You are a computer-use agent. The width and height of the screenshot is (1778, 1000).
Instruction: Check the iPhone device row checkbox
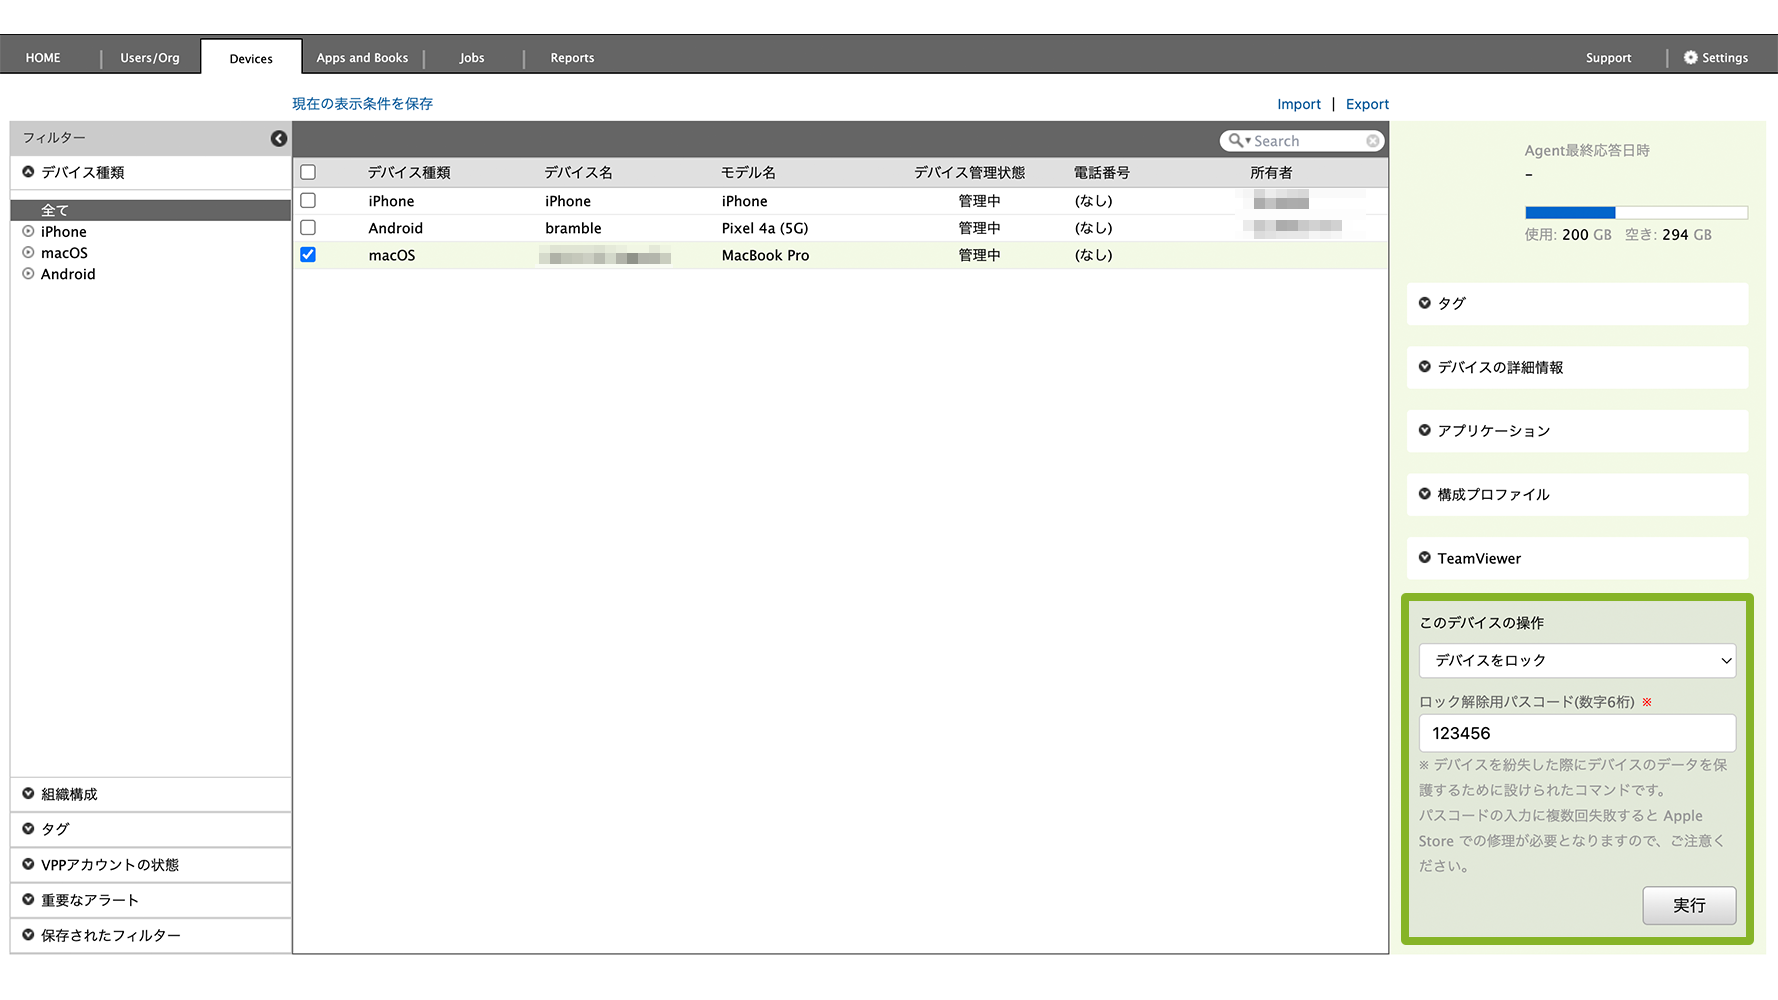click(x=308, y=201)
